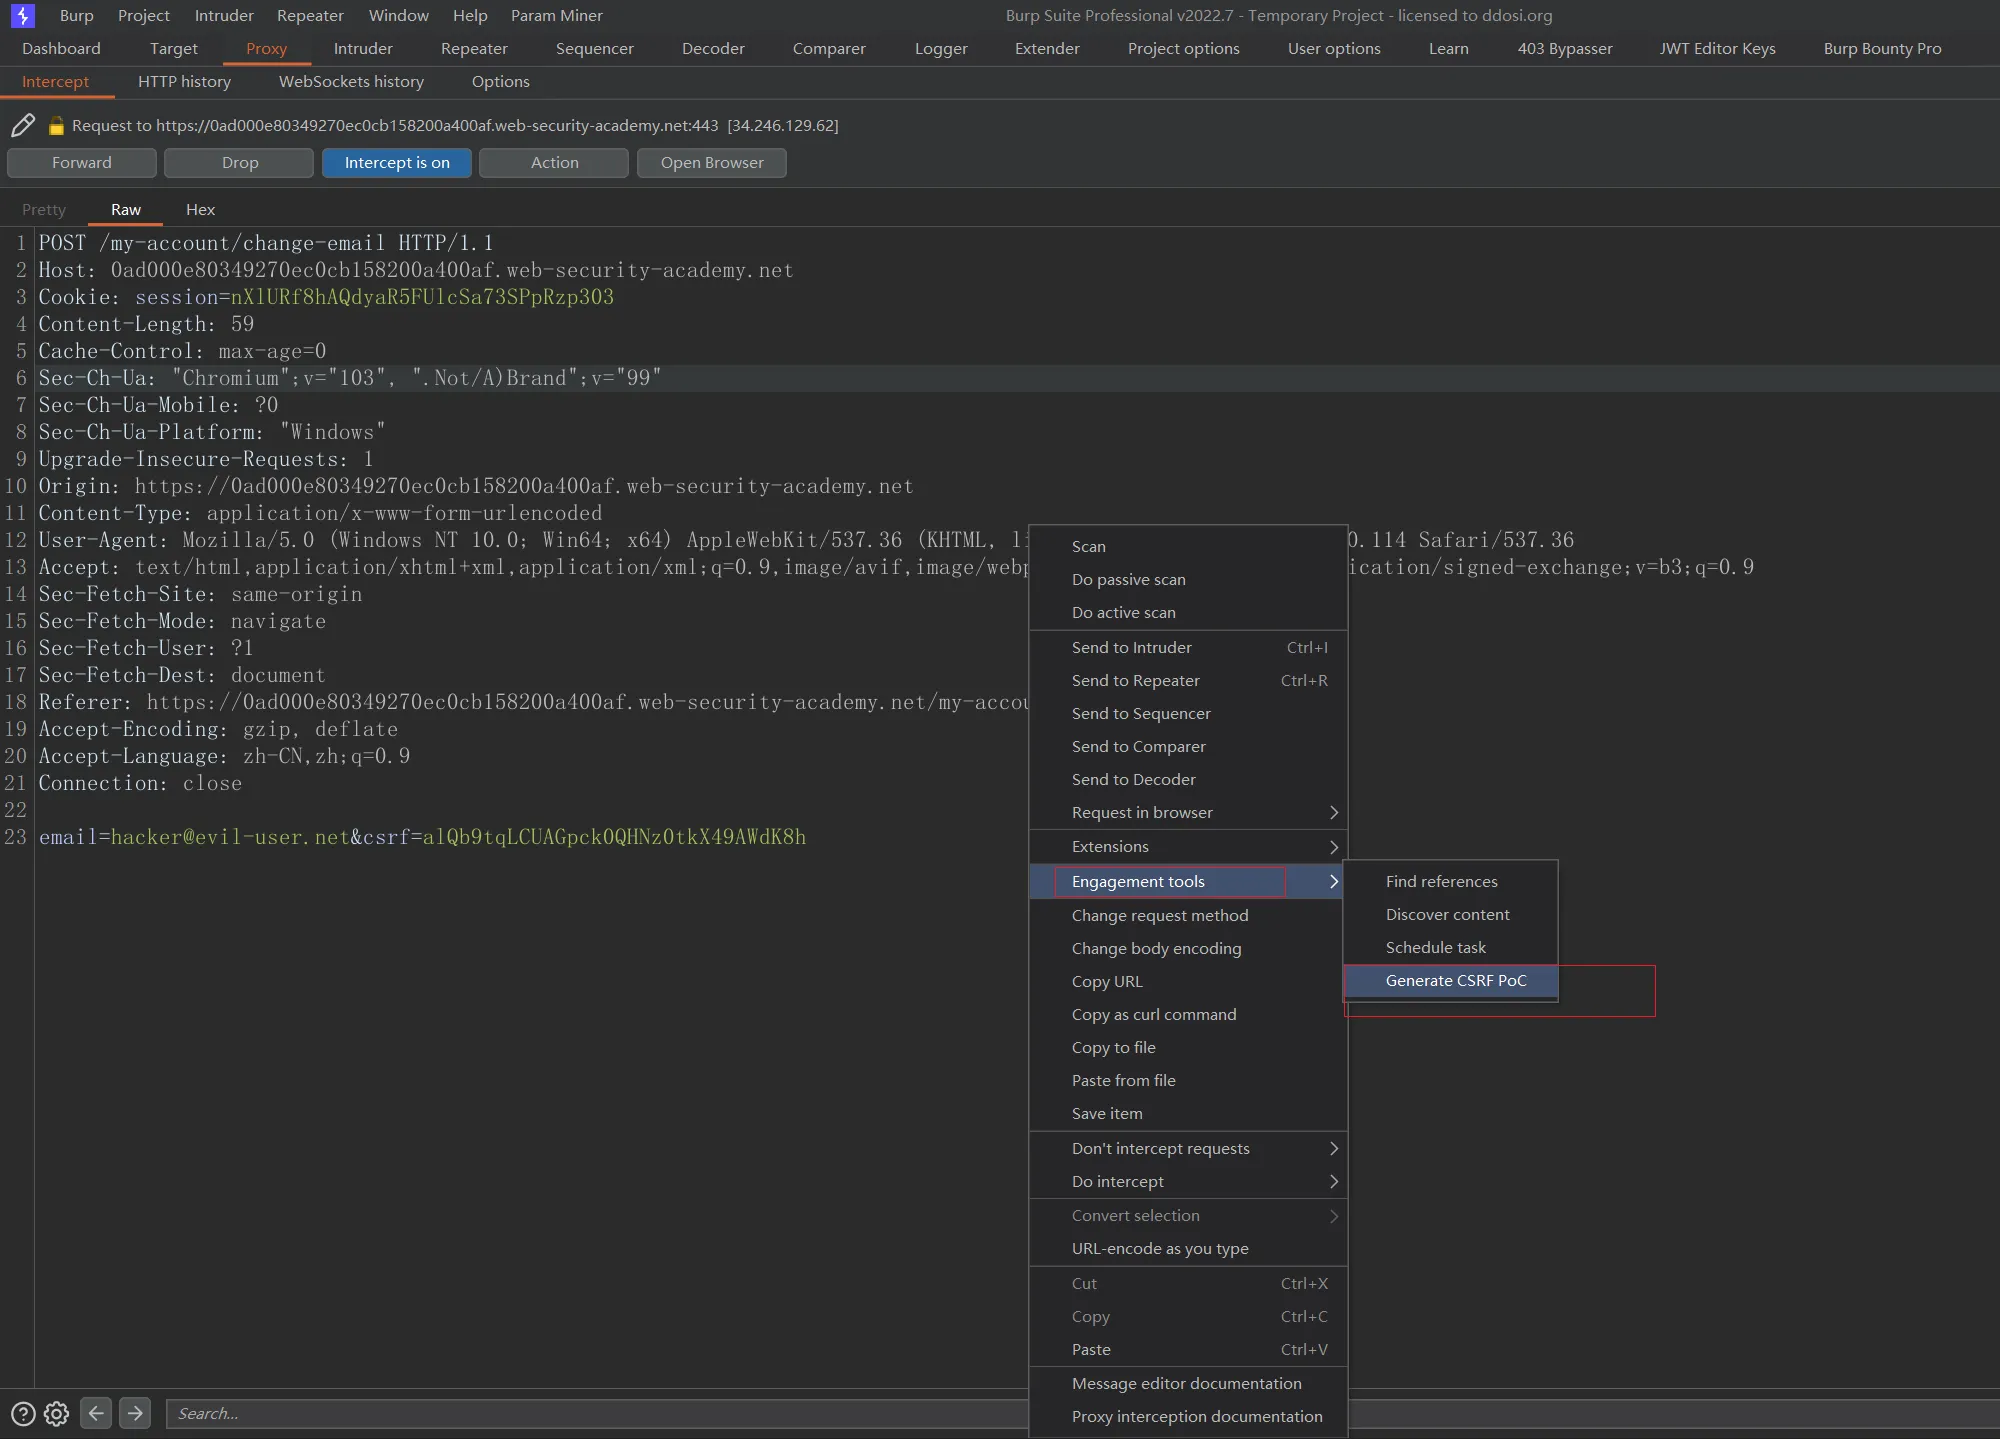Click the Drop button
Image resolution: width=2000 pixels, height=1439 pixels.
pyautogui.click(x=240, y=163)
